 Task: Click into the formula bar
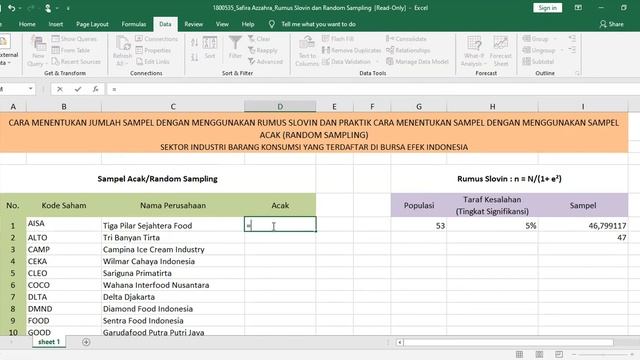click(x=373, y=89)
